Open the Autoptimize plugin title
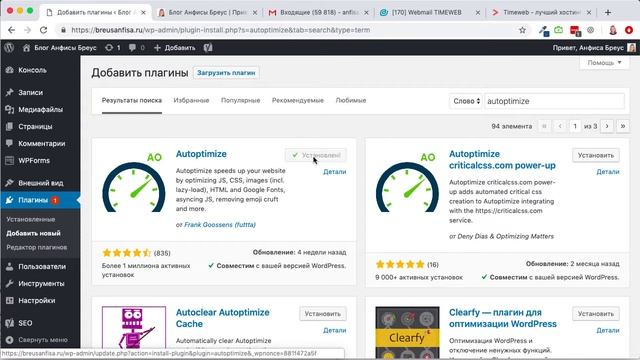640x360 pixels. click(x=201, y=154)
